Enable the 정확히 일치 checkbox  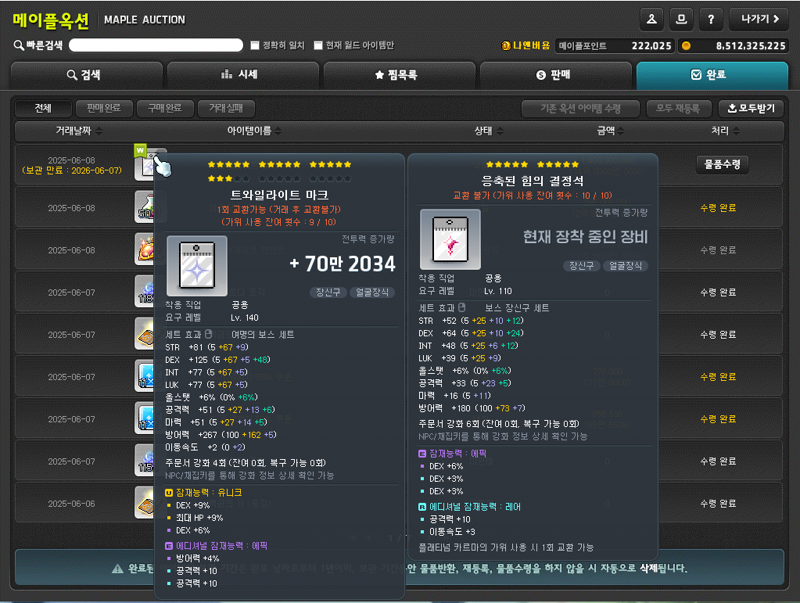(x=255, y=45)
